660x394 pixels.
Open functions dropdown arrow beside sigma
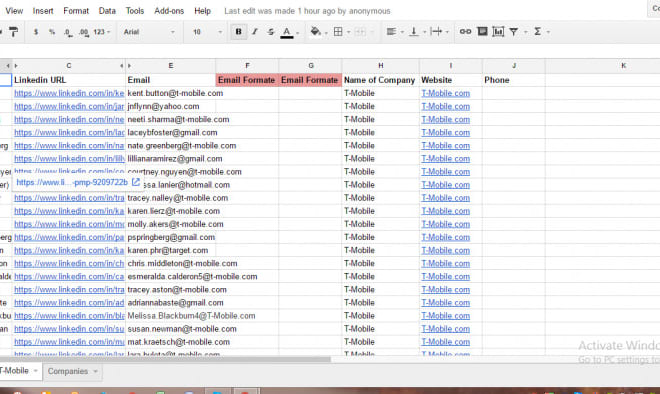point(548,32)
